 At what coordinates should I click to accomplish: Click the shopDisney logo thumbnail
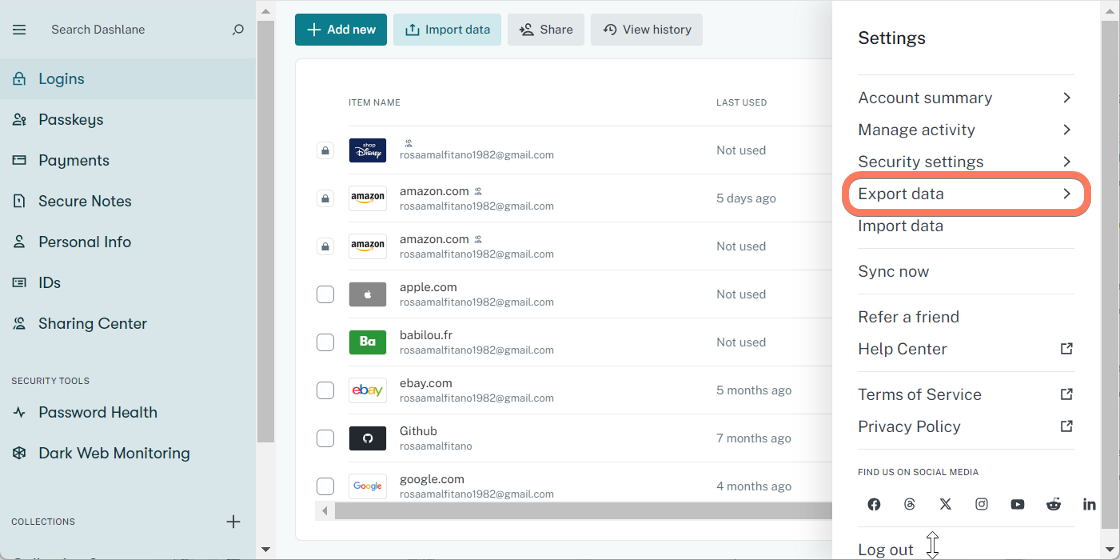click(367, 150)
